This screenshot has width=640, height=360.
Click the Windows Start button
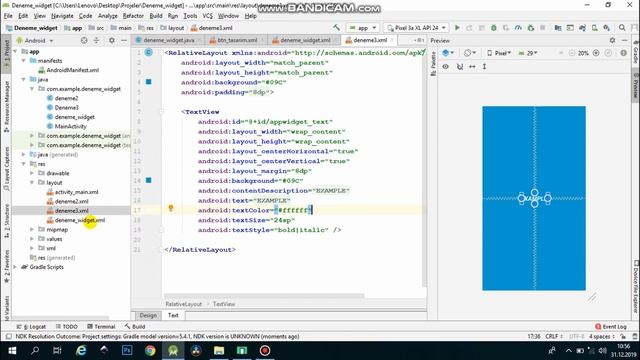pyautogui.click(x=12, y=351)
